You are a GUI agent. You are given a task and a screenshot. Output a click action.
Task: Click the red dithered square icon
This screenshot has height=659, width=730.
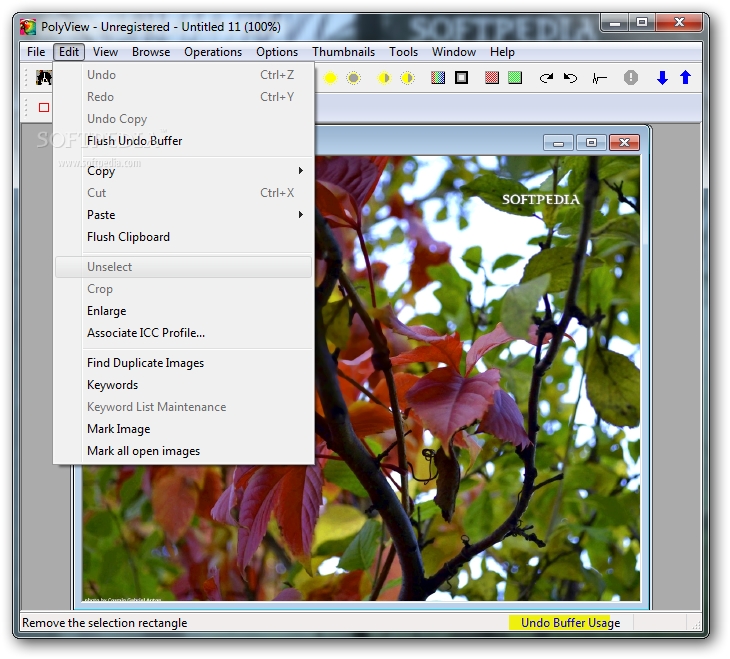492,78
